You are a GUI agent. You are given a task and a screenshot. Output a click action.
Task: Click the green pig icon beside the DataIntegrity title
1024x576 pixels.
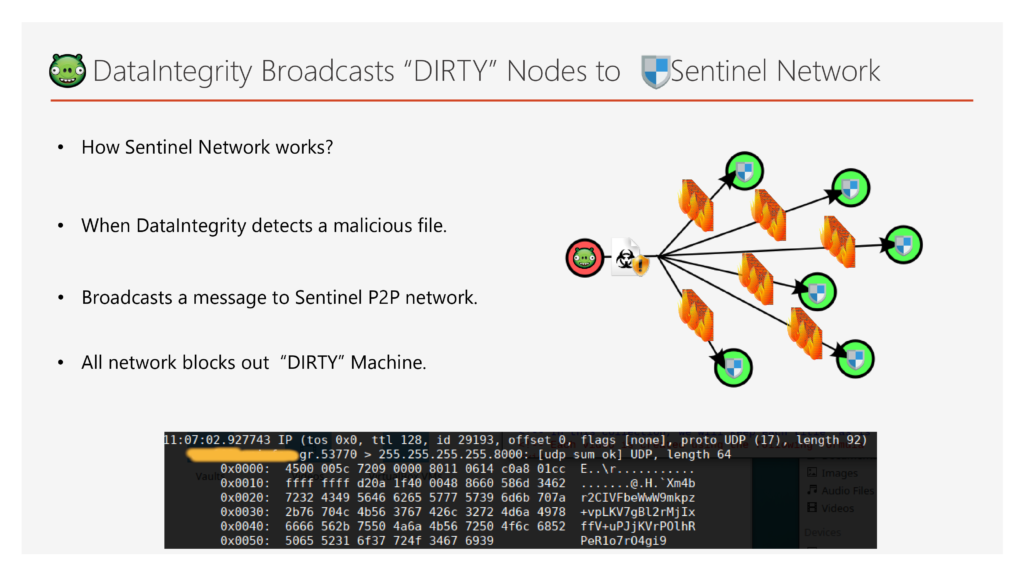67,71
